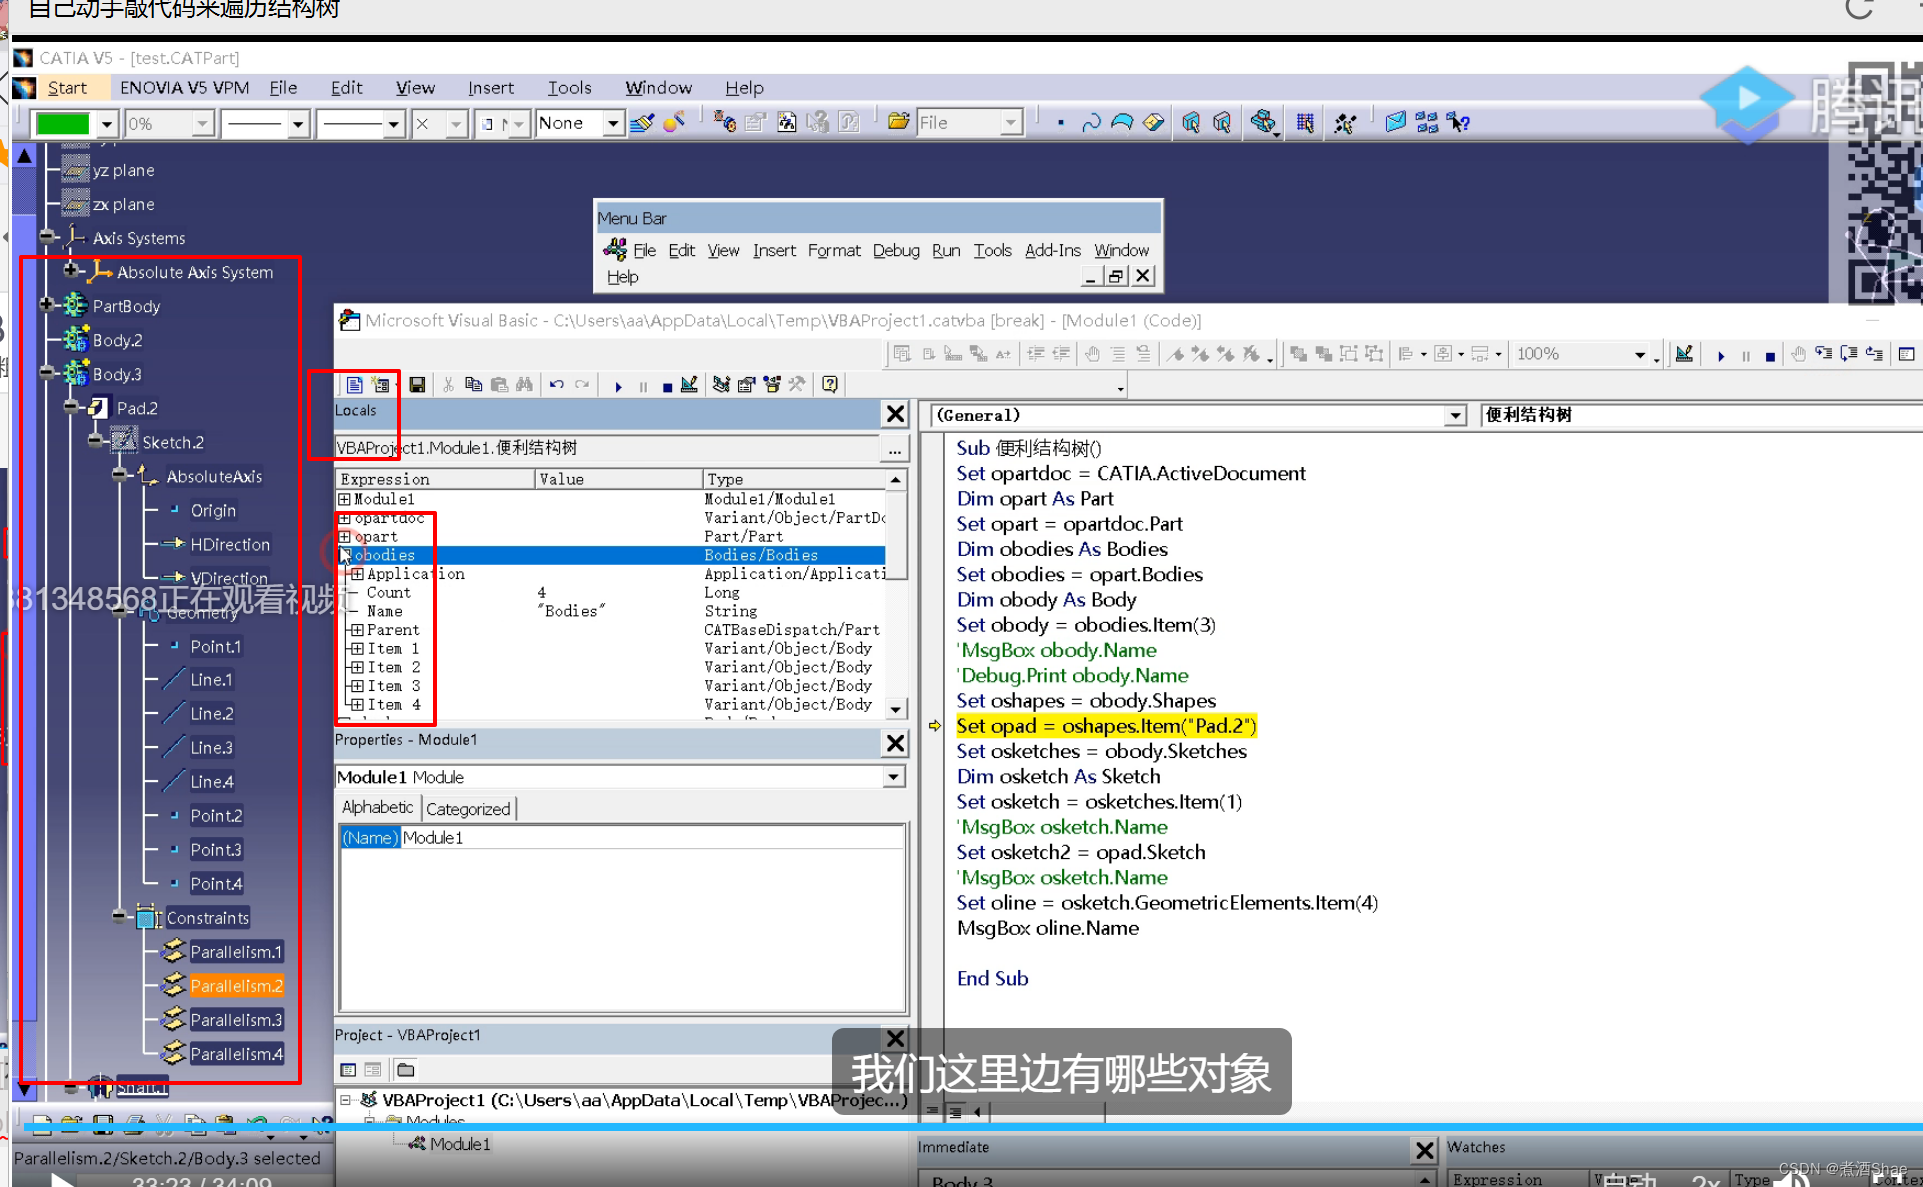This screenshot has height=1187, width=1923.
Task: Open the (General) object dropdown
Action: [1455, 416]
